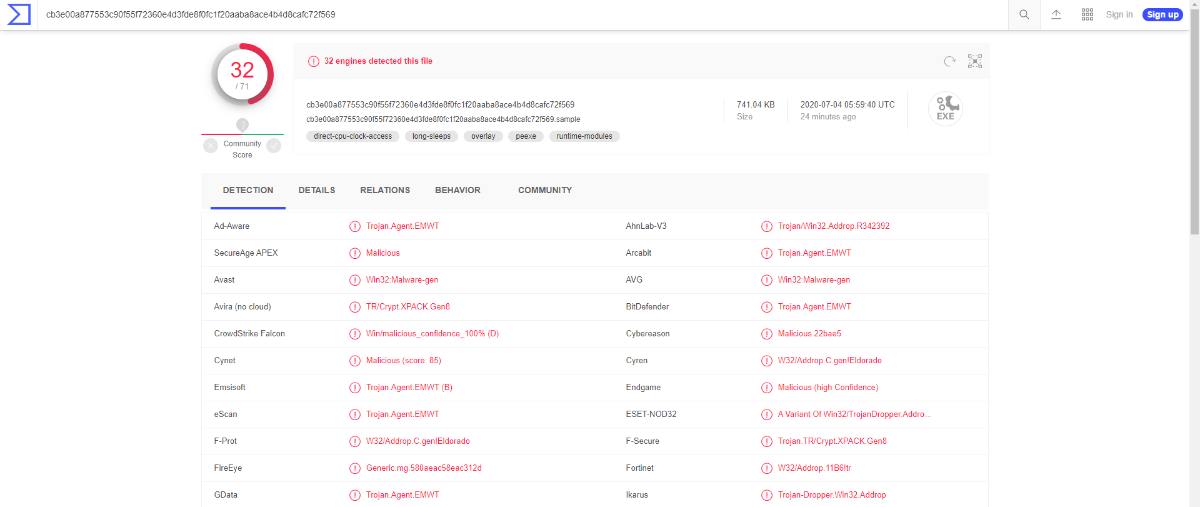Click the alert icon in GData row
The height and width of the screenshot is (507, 1200).
coord(355,495)
